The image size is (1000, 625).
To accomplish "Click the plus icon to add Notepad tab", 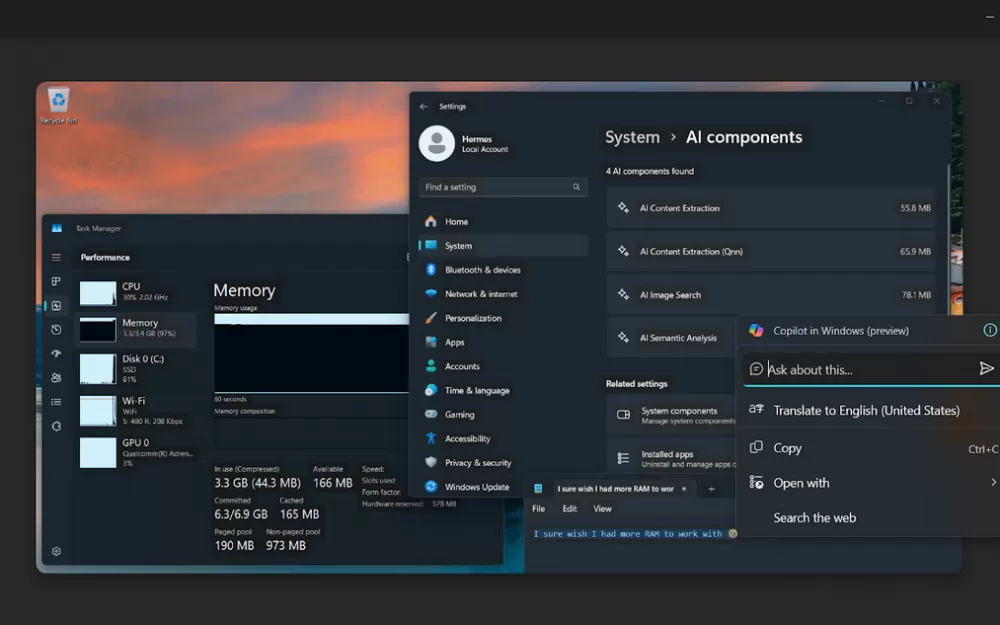I will coord(711,489).
